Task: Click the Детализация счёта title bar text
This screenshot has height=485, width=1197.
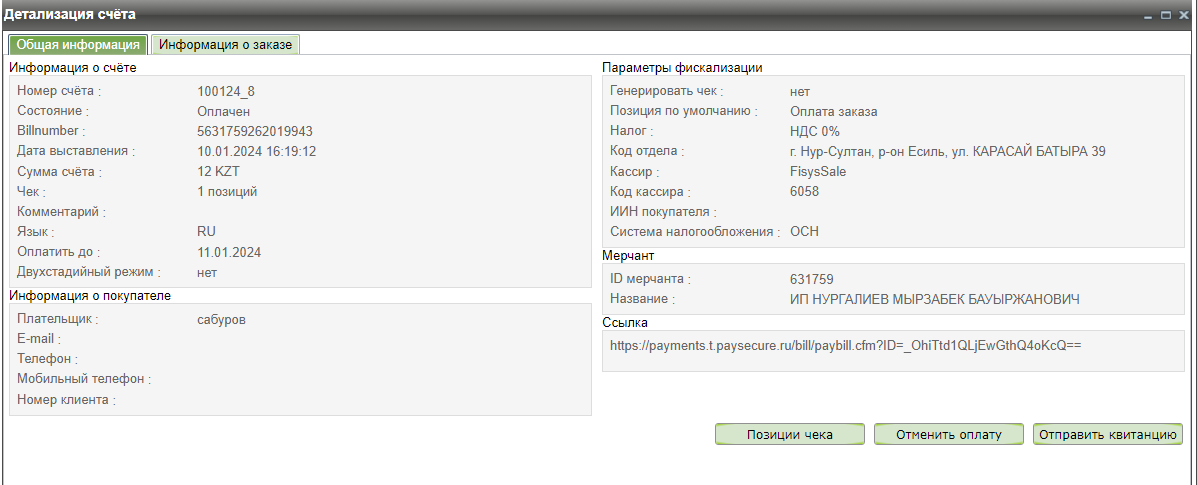Action: pyautogui.click(x=70, y=15)
